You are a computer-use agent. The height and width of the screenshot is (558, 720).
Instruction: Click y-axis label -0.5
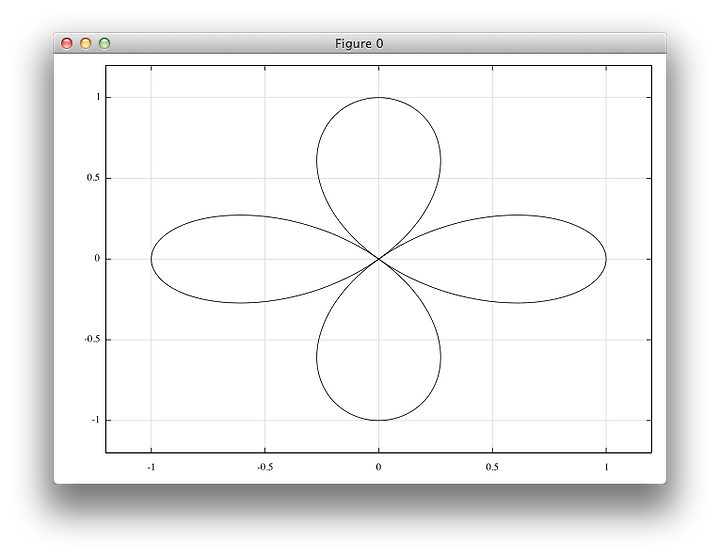click(x=92, y=339)
